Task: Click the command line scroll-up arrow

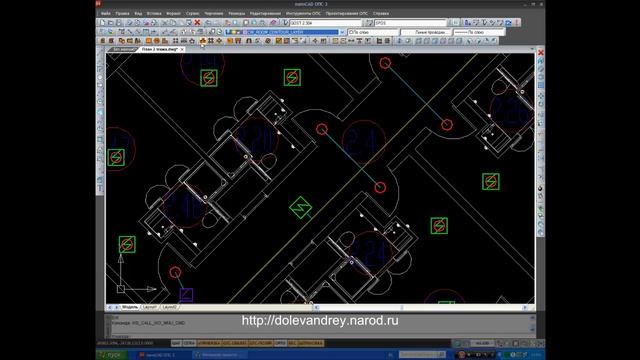Action: 532,318
